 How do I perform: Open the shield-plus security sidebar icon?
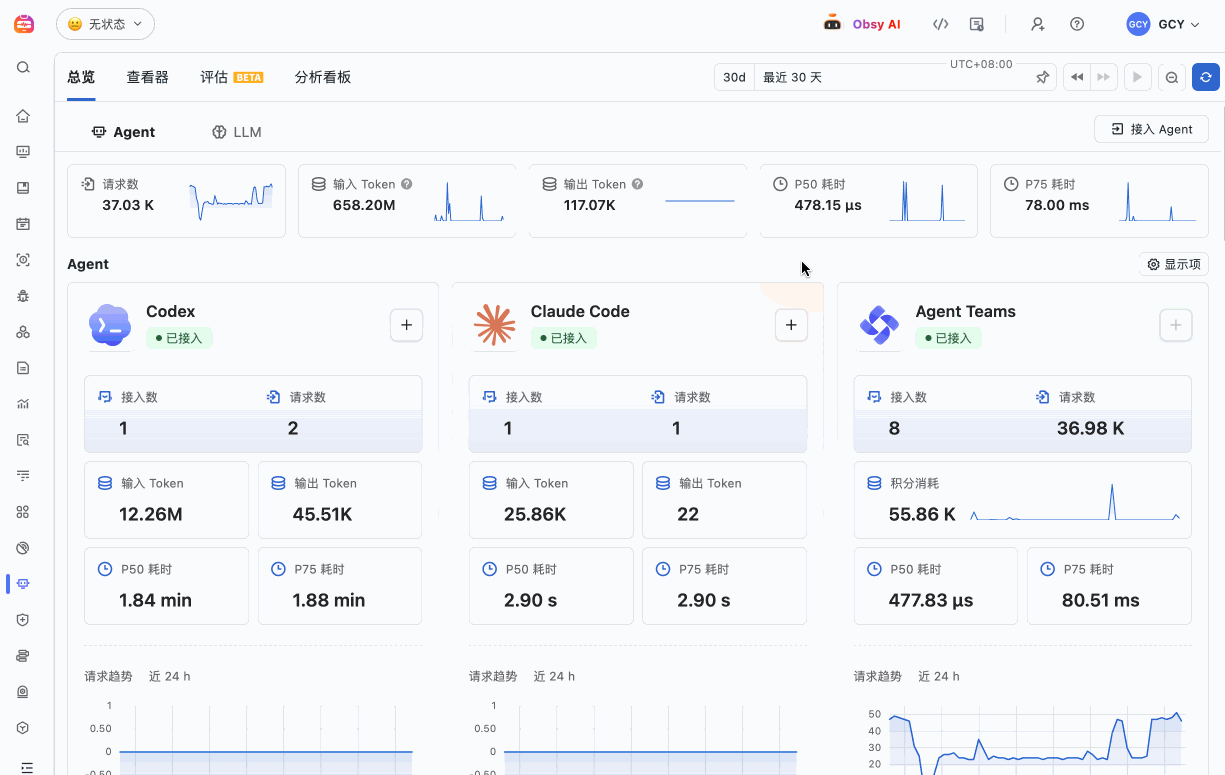(x=23, y=620)
